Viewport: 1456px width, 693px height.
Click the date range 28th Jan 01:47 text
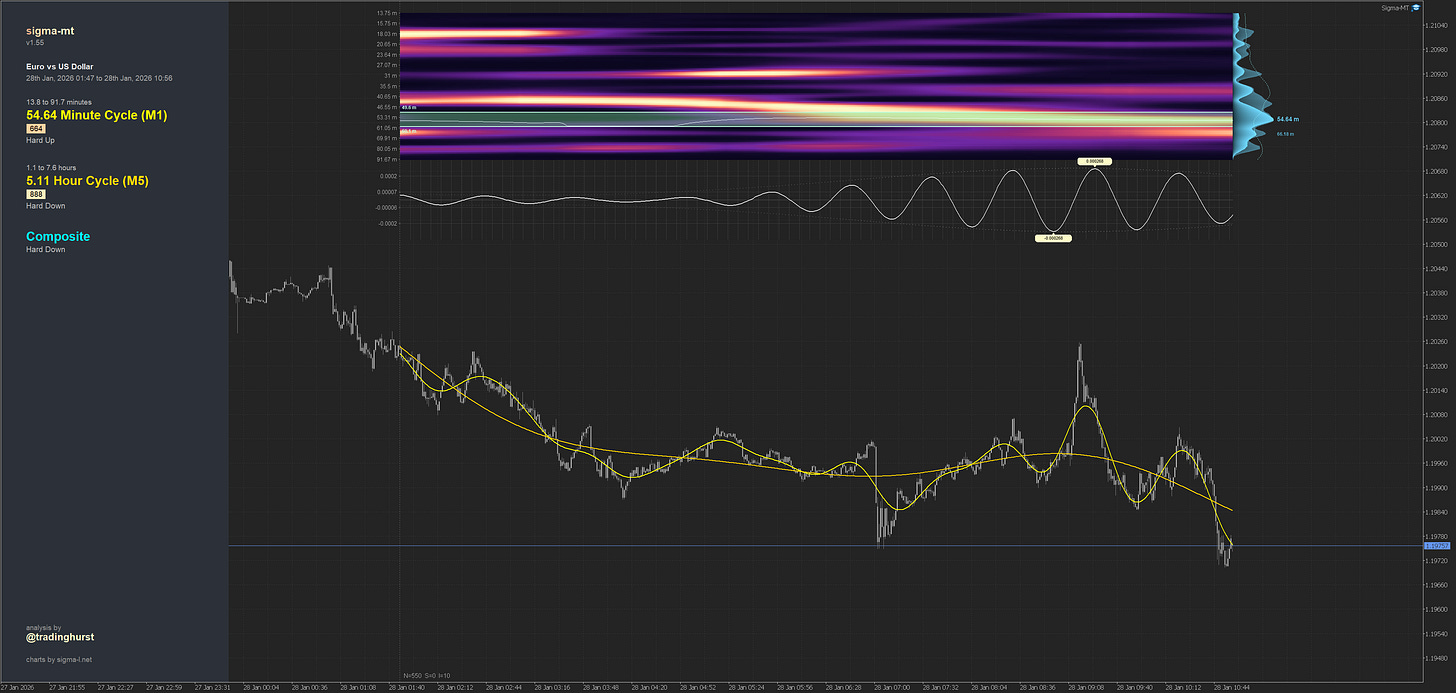coord(100,77)
